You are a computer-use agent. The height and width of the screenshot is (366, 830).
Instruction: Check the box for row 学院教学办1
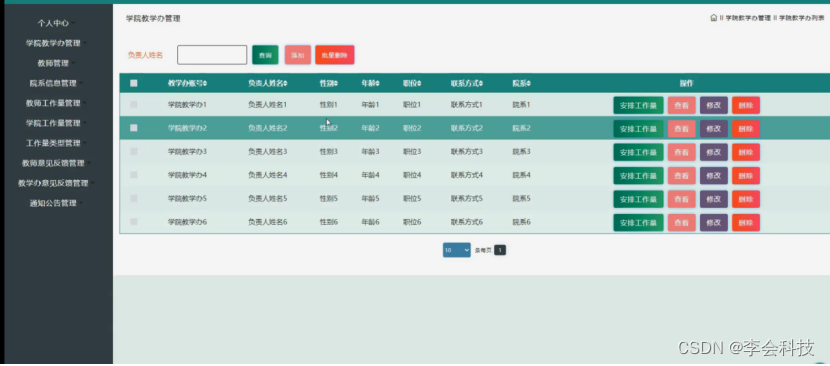(134, 105)
